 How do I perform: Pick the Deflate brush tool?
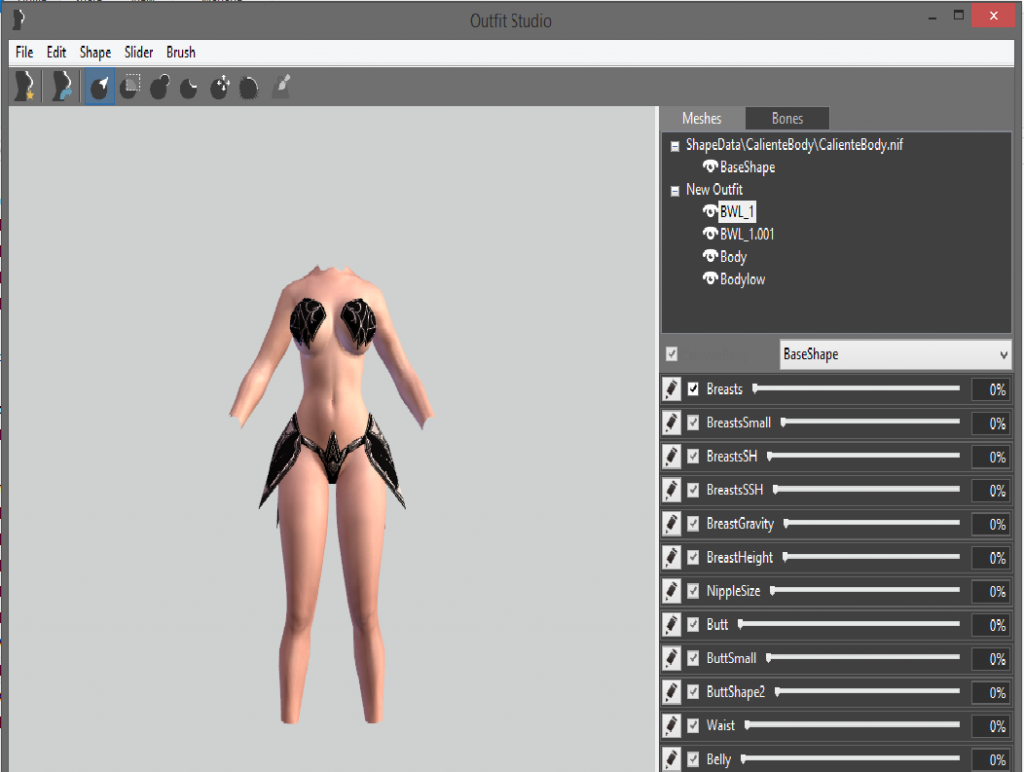point(190,86)
